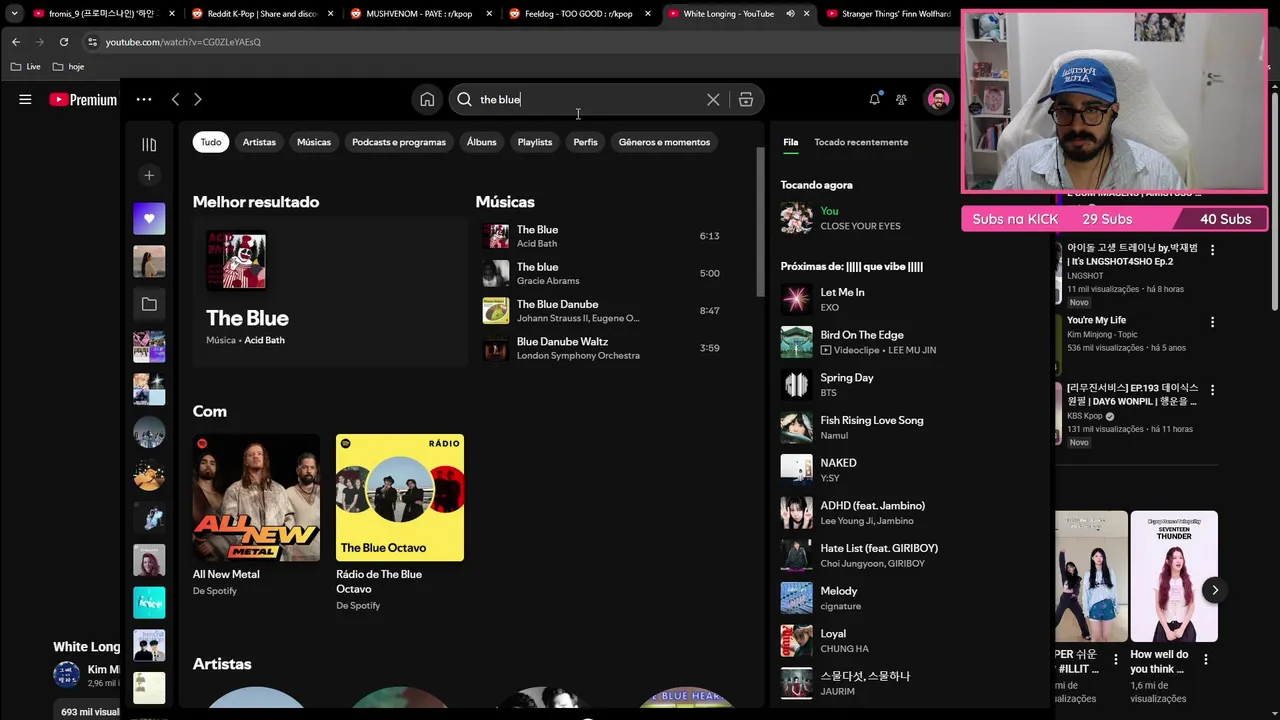Open options for You're My Life video
1280x720 pixels.
[1213, 322]
